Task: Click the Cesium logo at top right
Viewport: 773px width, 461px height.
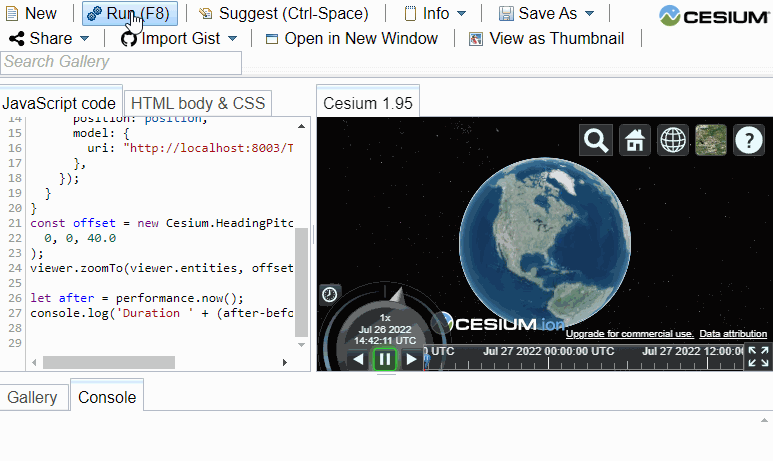Action: pos(714,16)
